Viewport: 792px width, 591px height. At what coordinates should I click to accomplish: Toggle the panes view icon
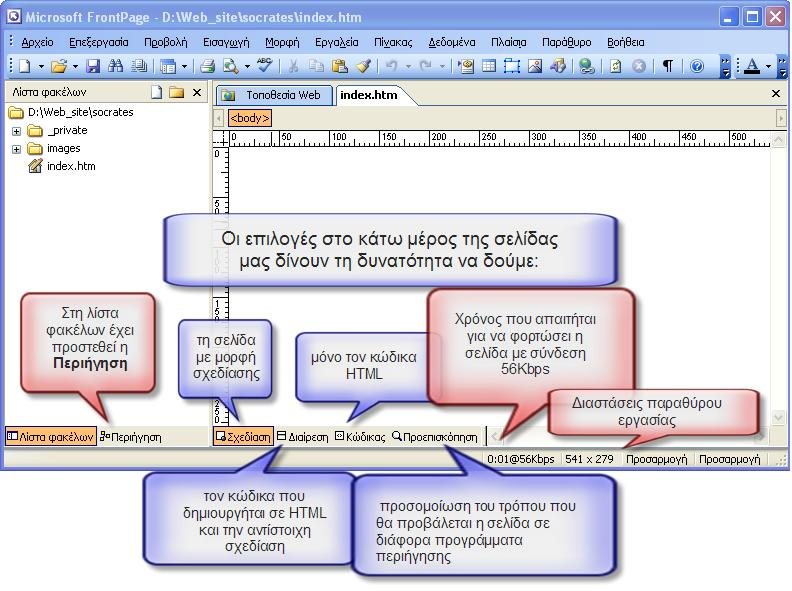pos(168,66)
